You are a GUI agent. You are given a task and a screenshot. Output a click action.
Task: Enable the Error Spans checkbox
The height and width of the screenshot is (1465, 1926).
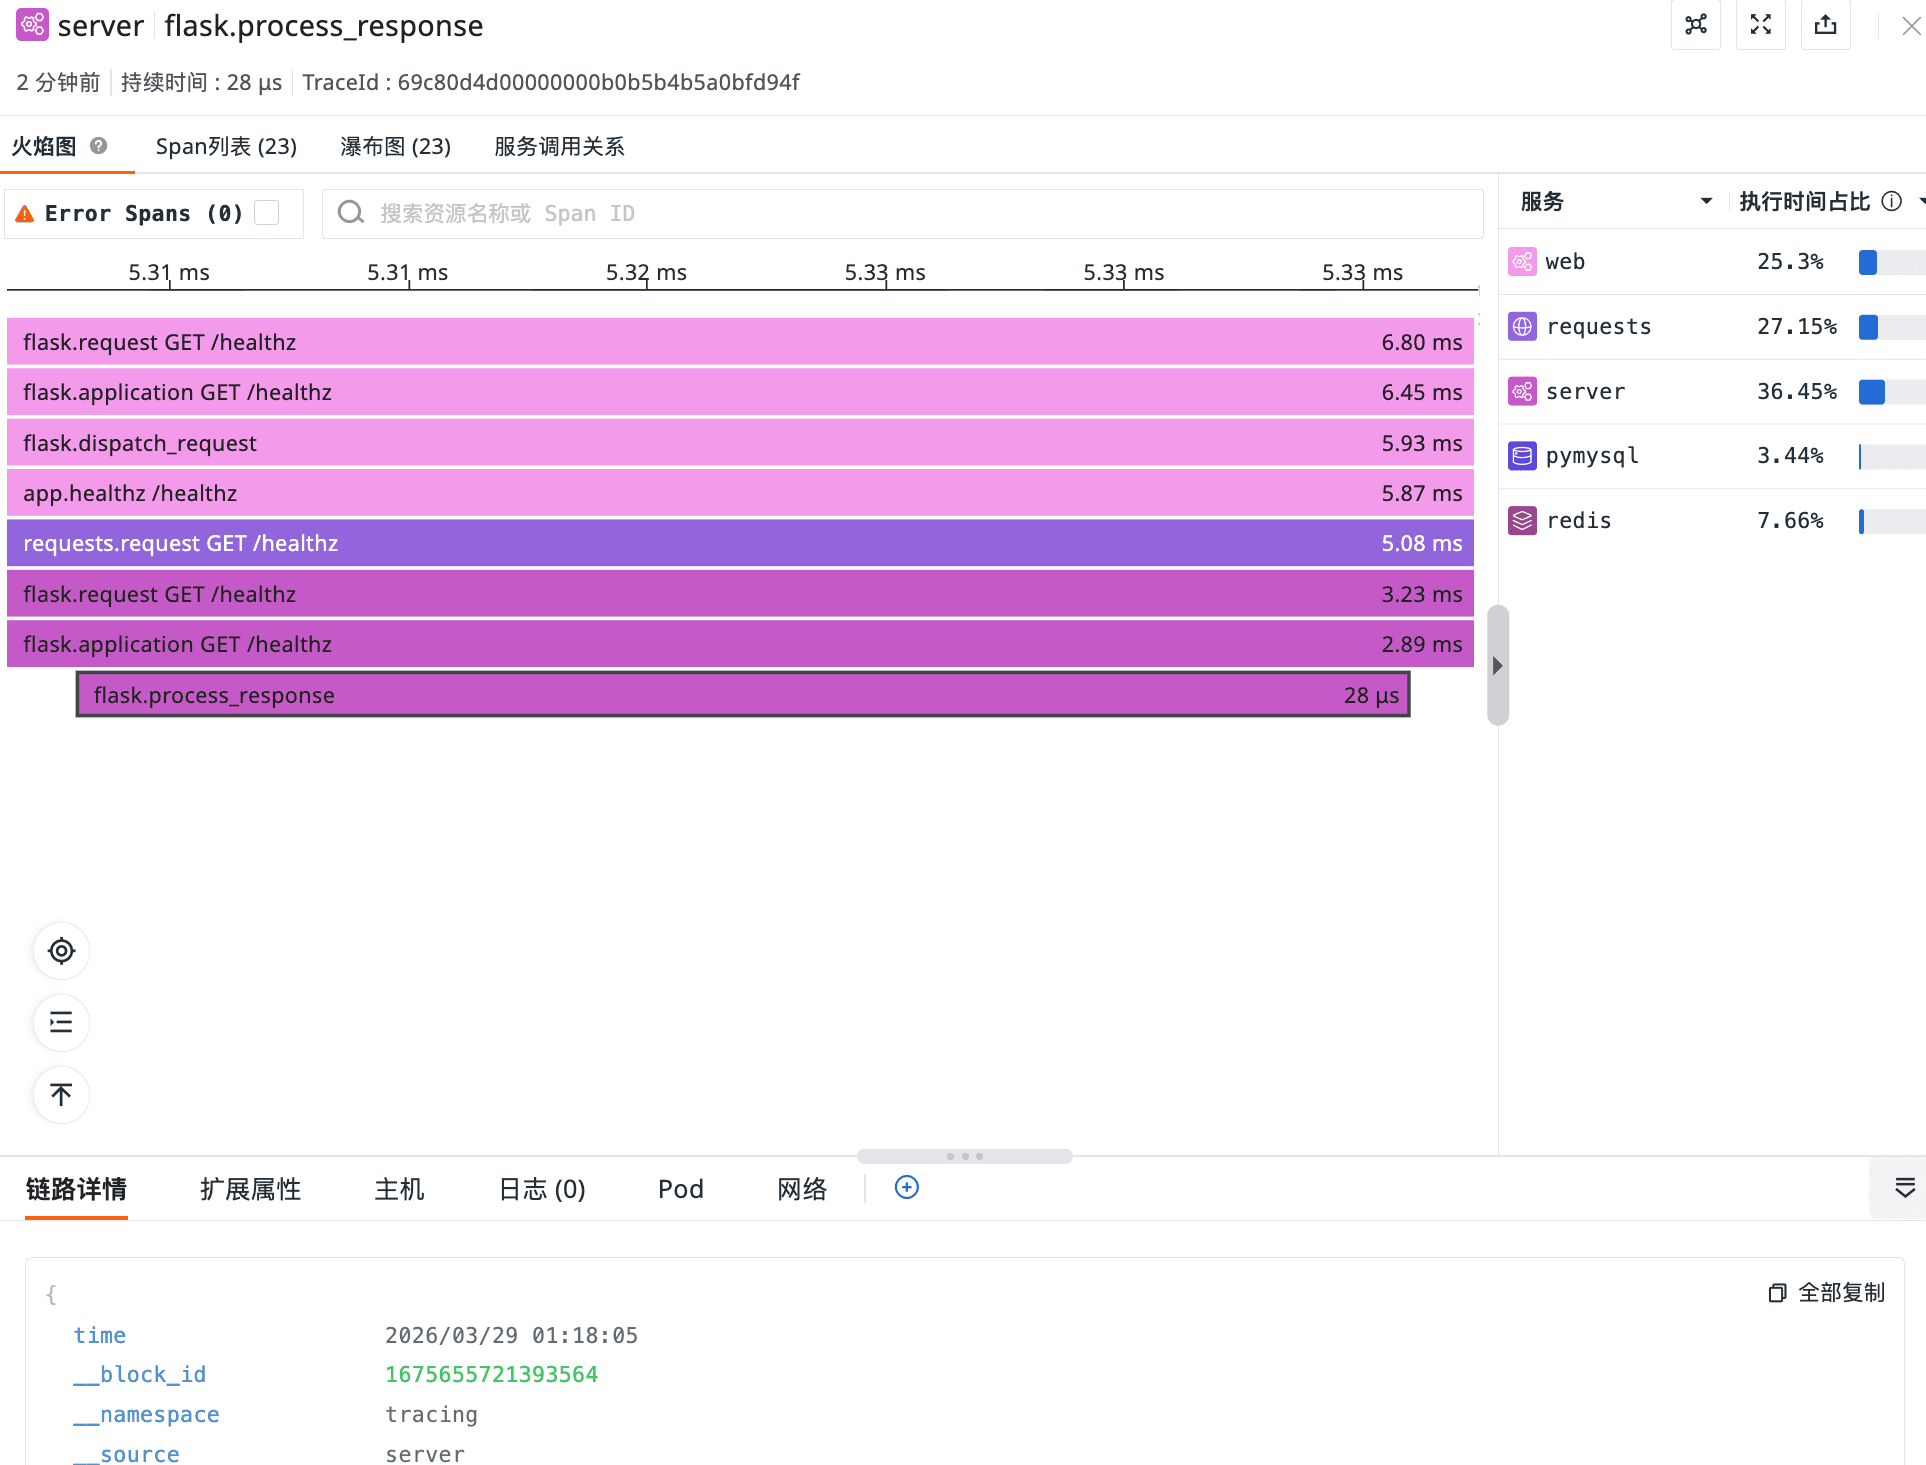266,213
